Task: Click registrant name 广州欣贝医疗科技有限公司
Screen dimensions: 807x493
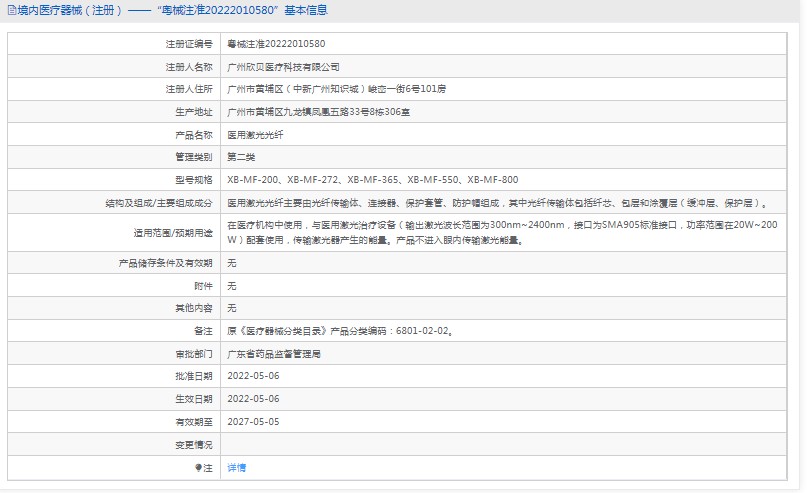Action: point(284,67)
